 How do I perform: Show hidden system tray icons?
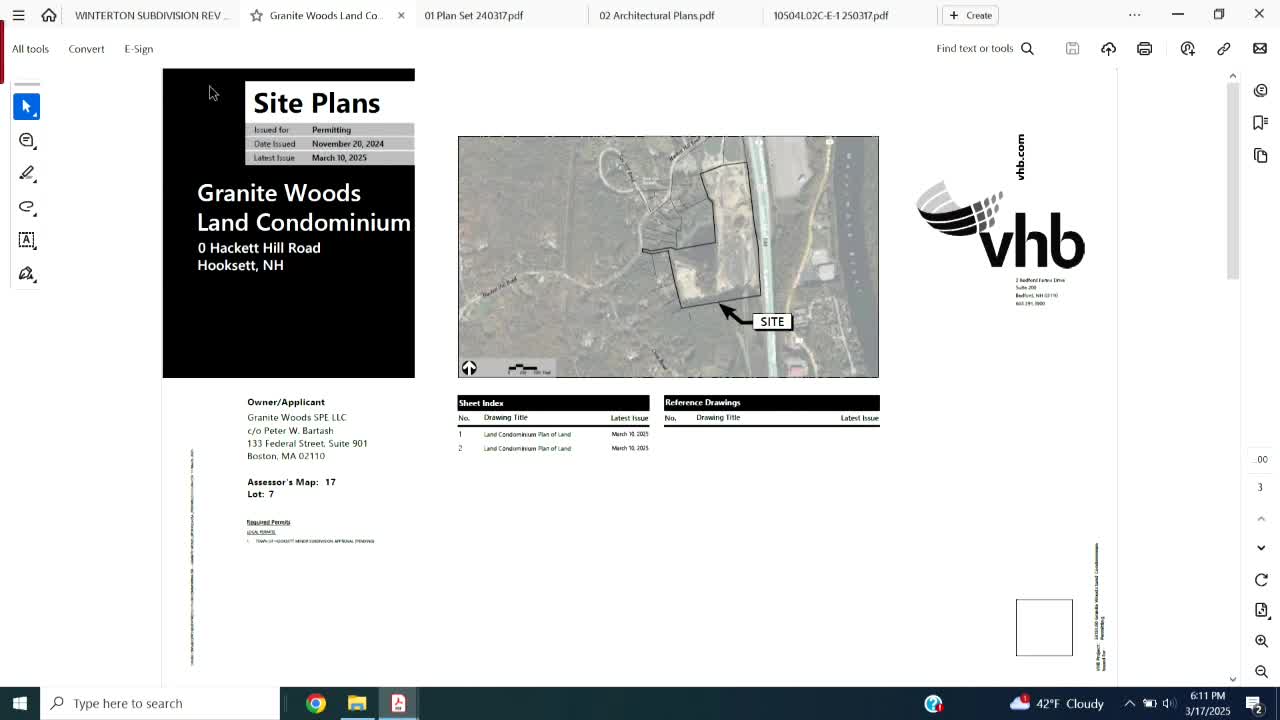coord(1129,703)
